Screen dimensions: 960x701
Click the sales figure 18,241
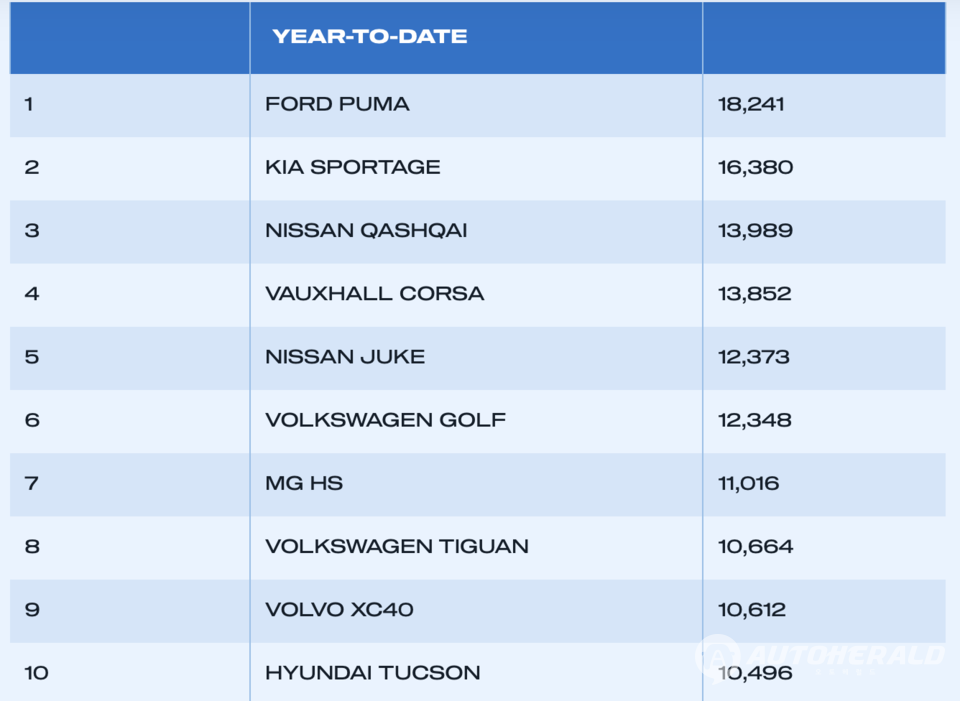[x=751, y=104]
